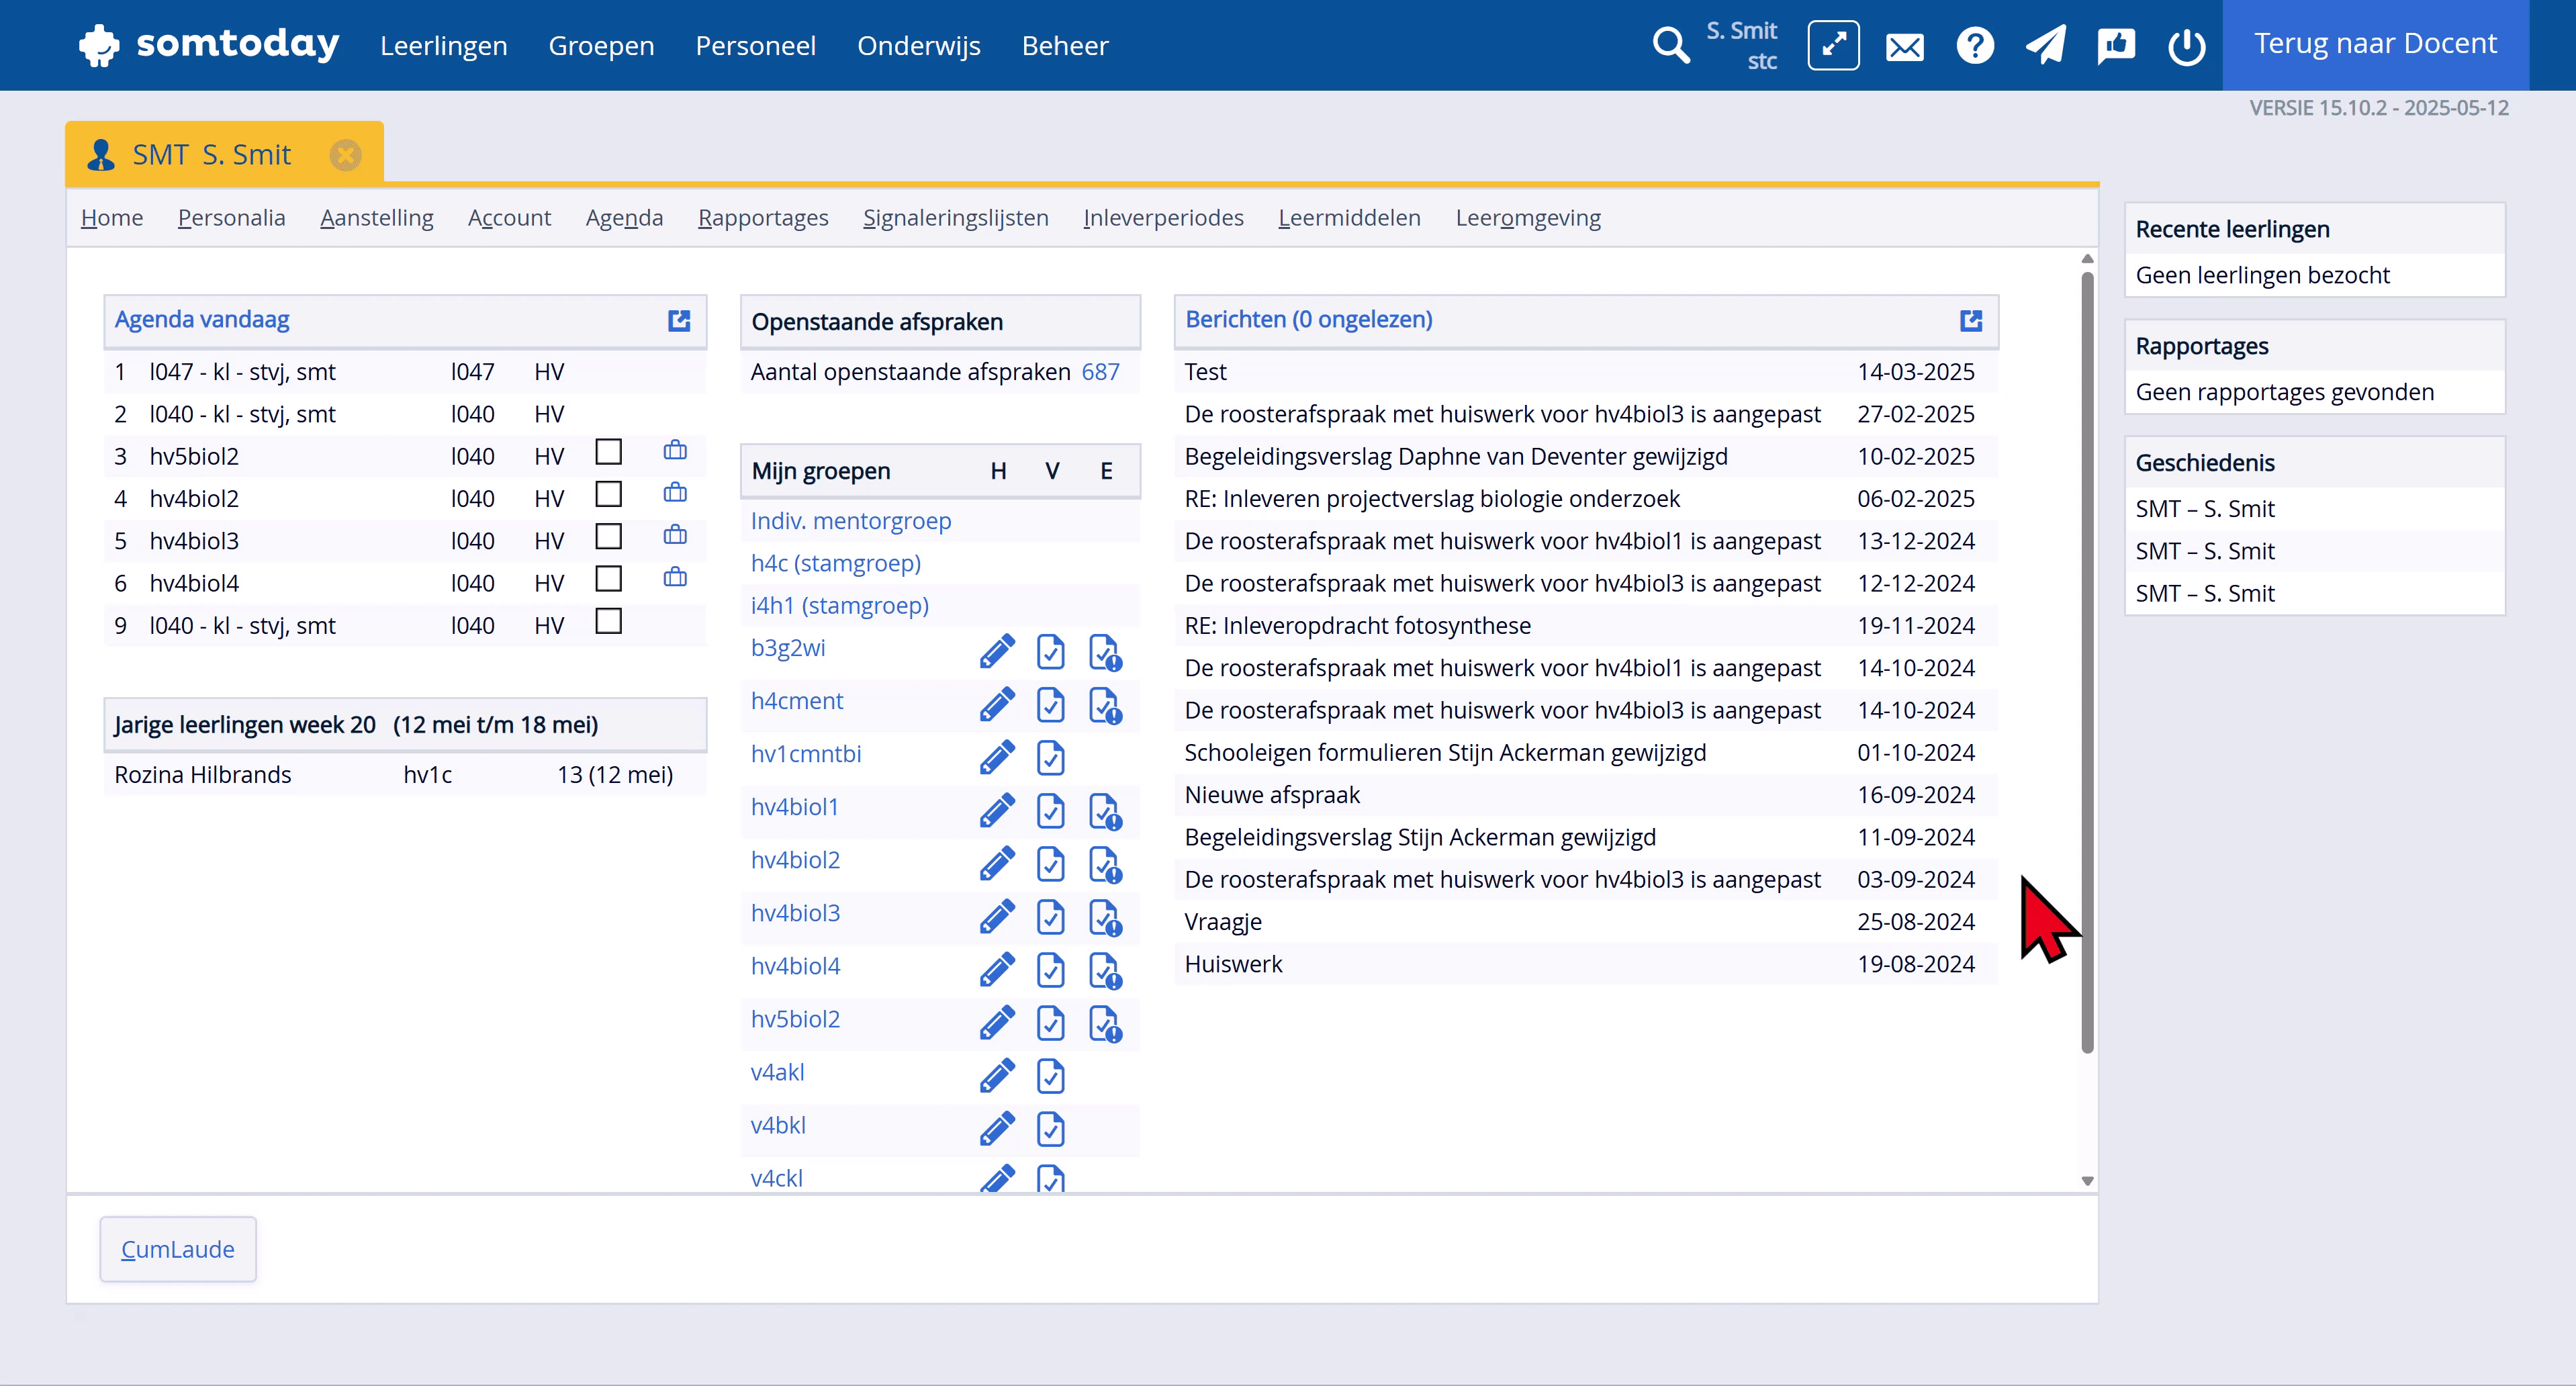Click user name S. Smit stc in header
This screenshot has width=2576, height=1386.
(1741, 46)
